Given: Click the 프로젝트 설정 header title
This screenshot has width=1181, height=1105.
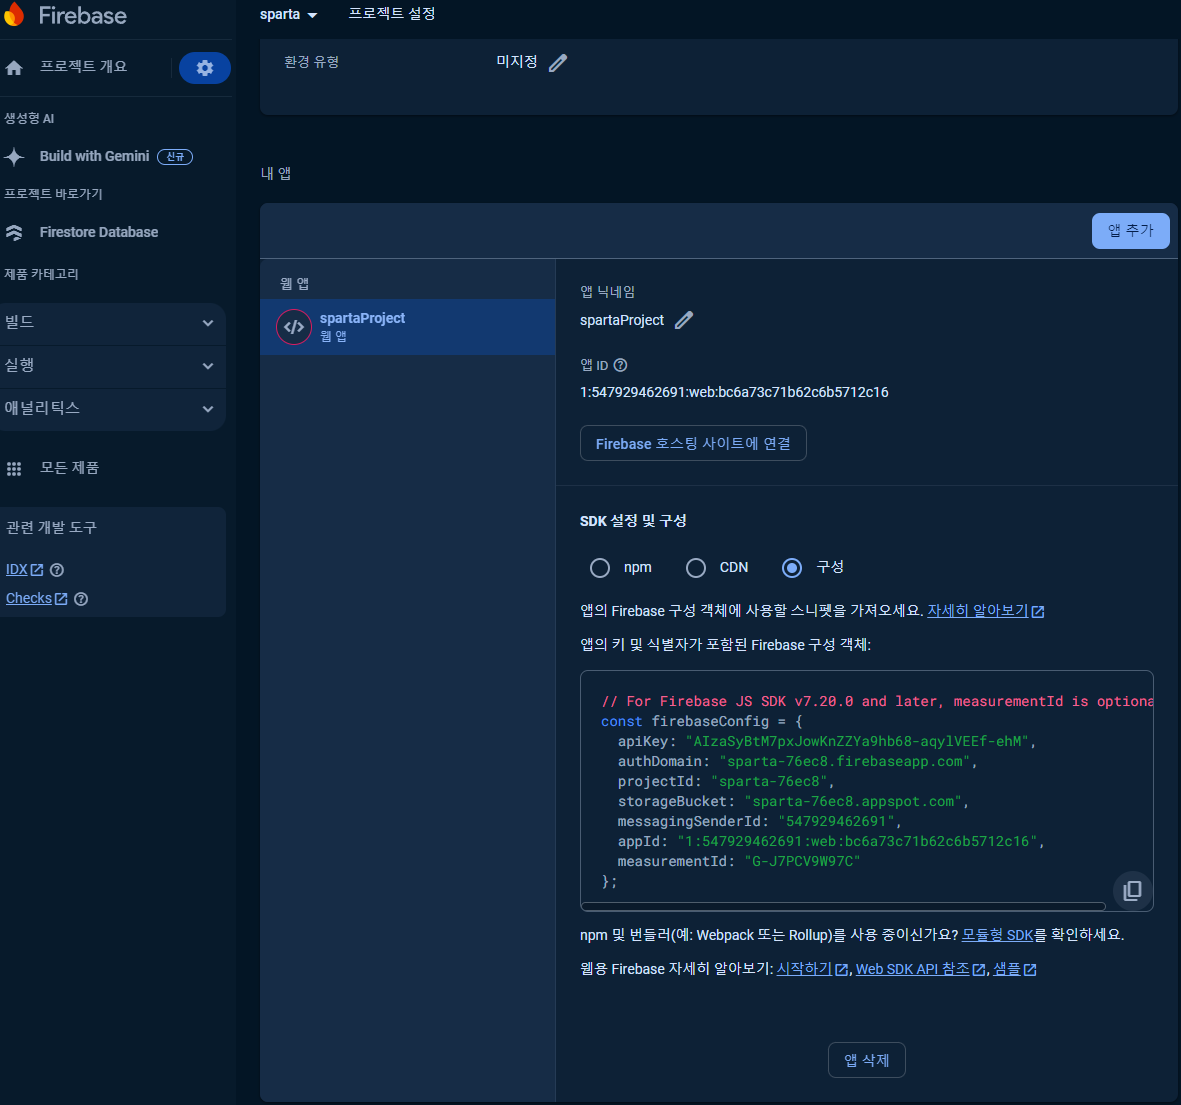Looking at the screenshot, I should click(x=392, y=14).
